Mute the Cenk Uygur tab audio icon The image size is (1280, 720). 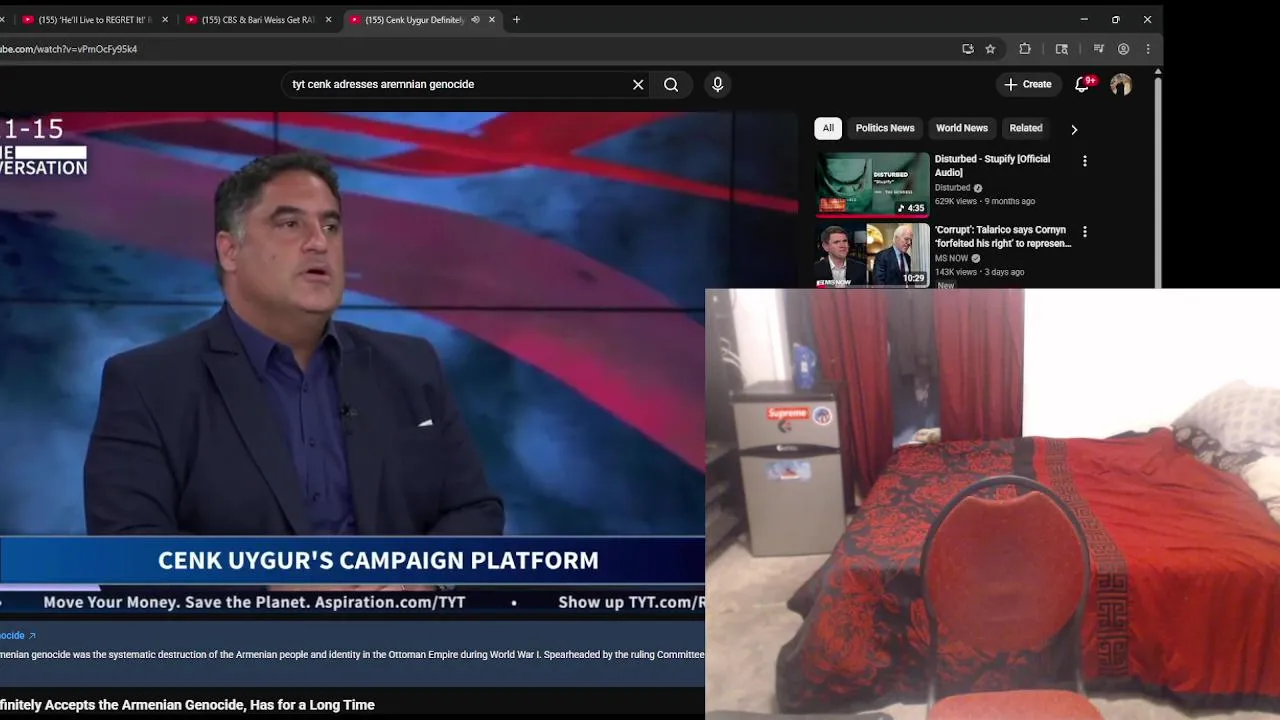475,20
